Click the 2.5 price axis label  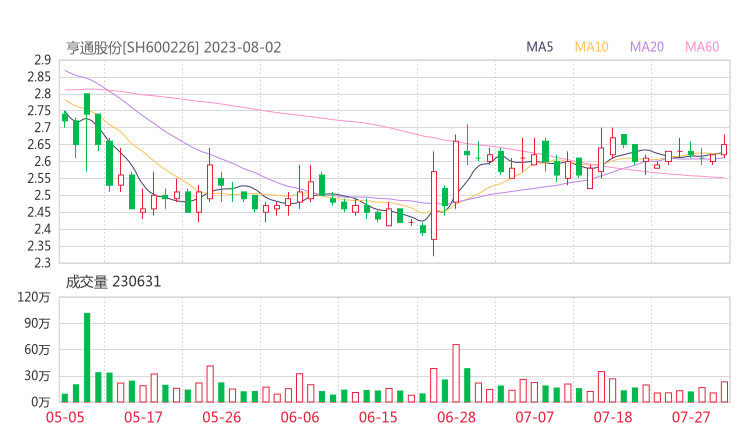point(42,195)
